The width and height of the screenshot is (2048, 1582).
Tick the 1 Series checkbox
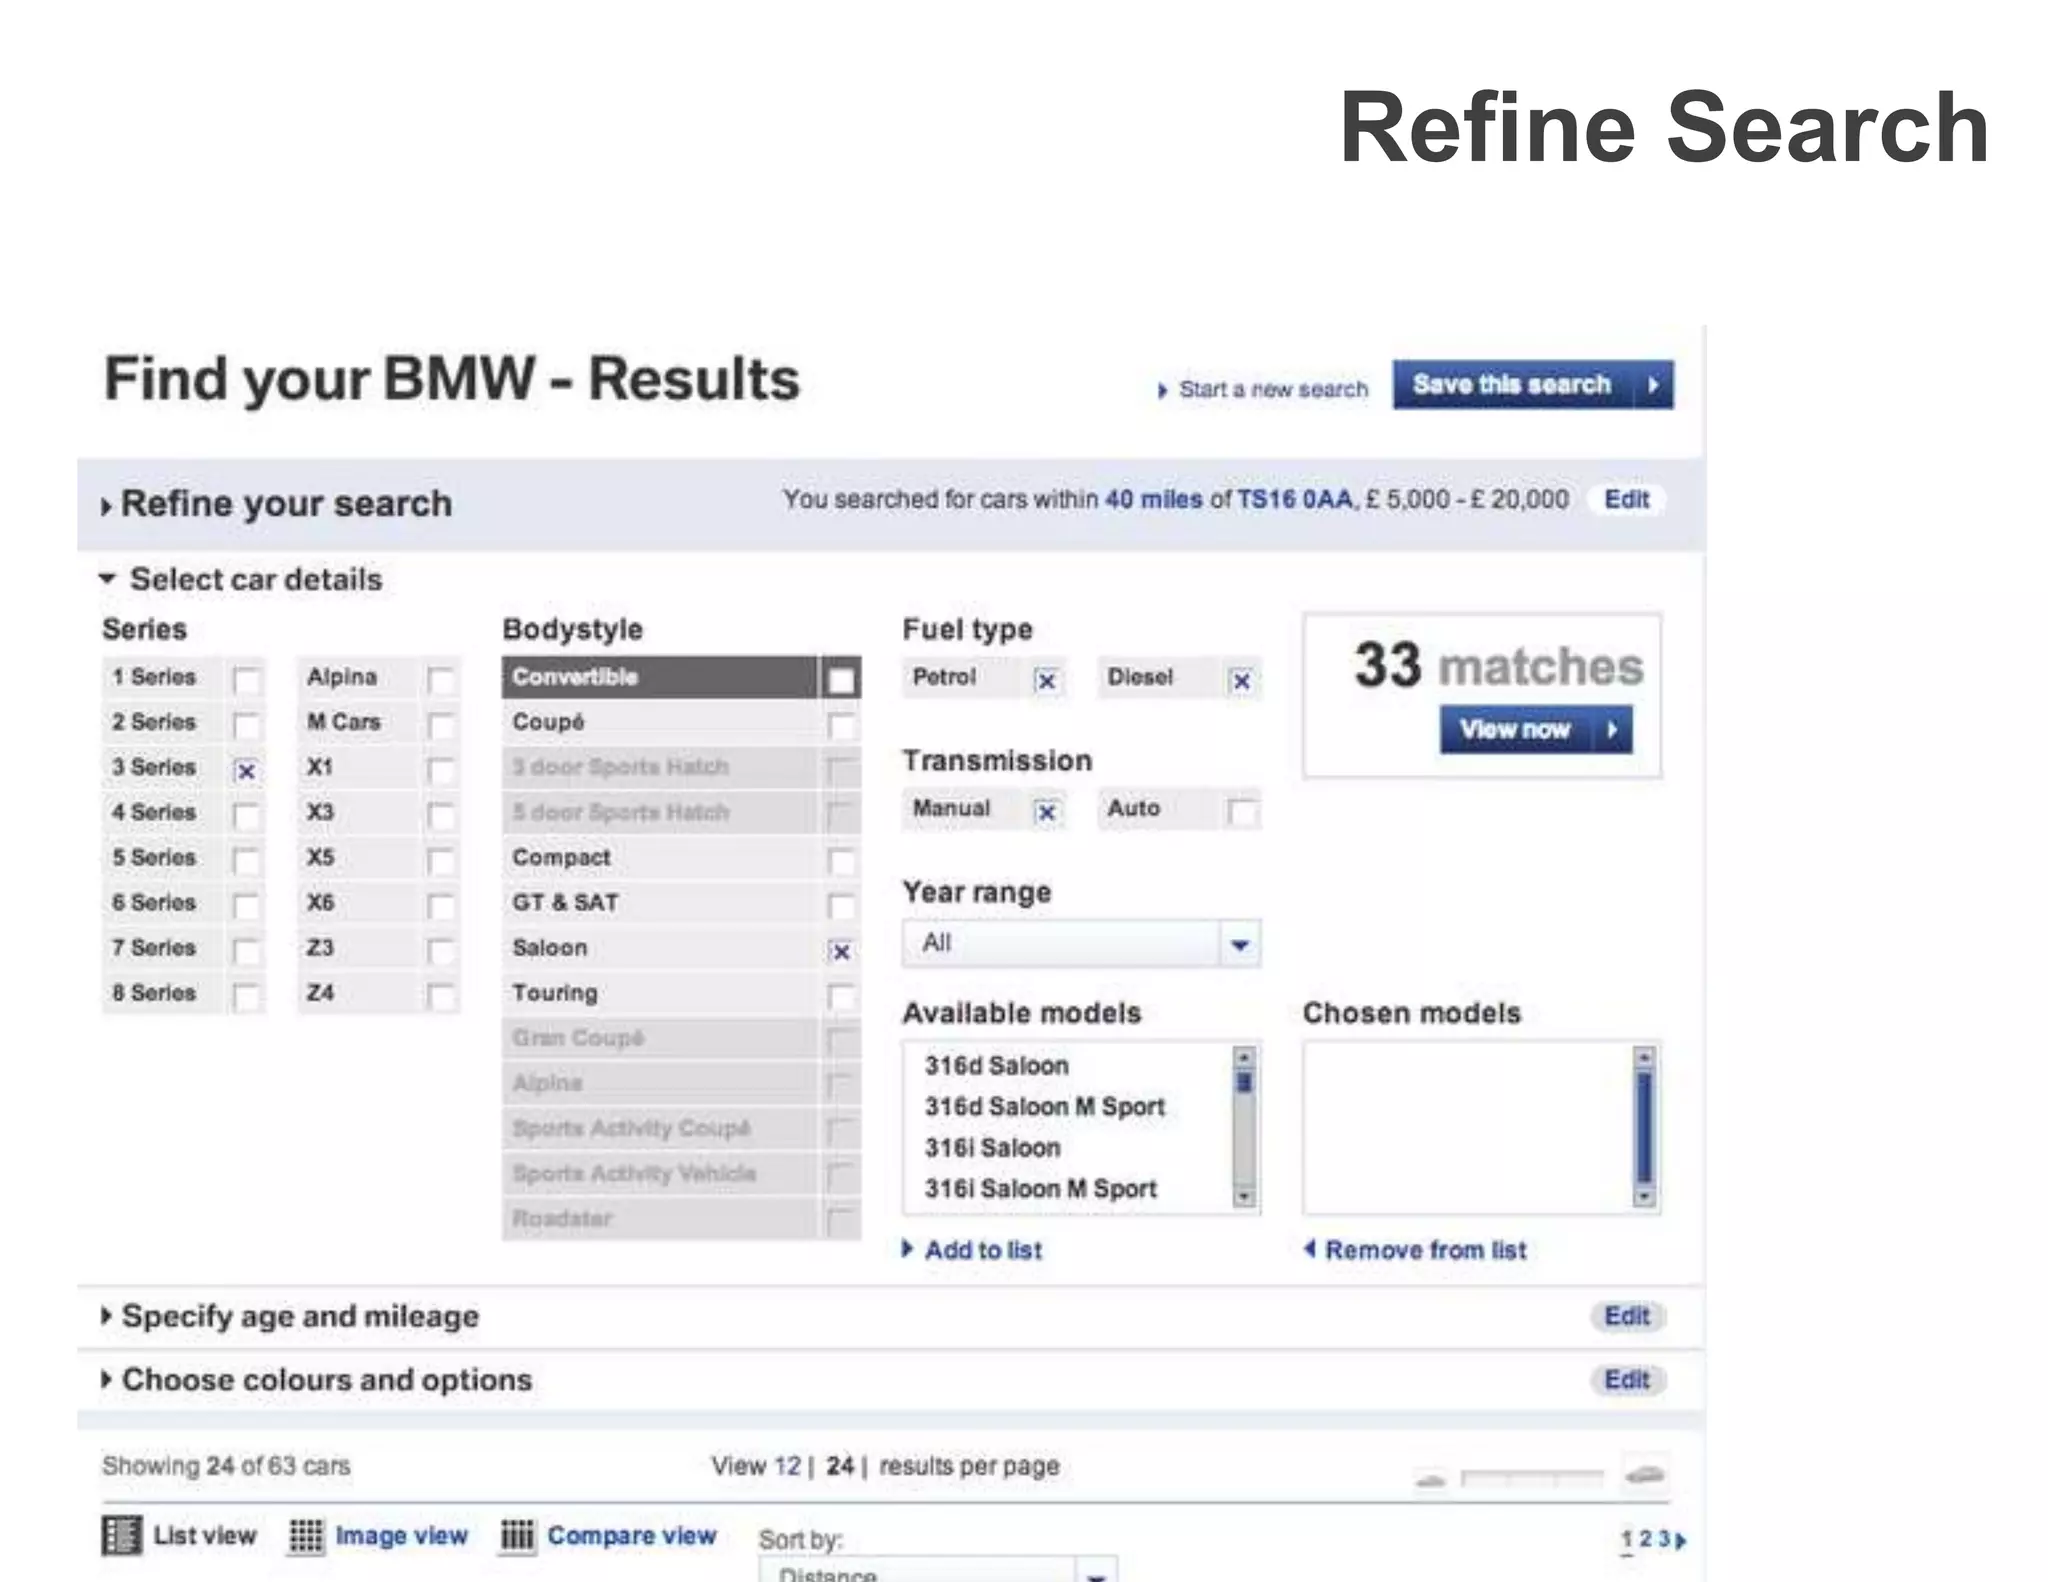(246, 681)
